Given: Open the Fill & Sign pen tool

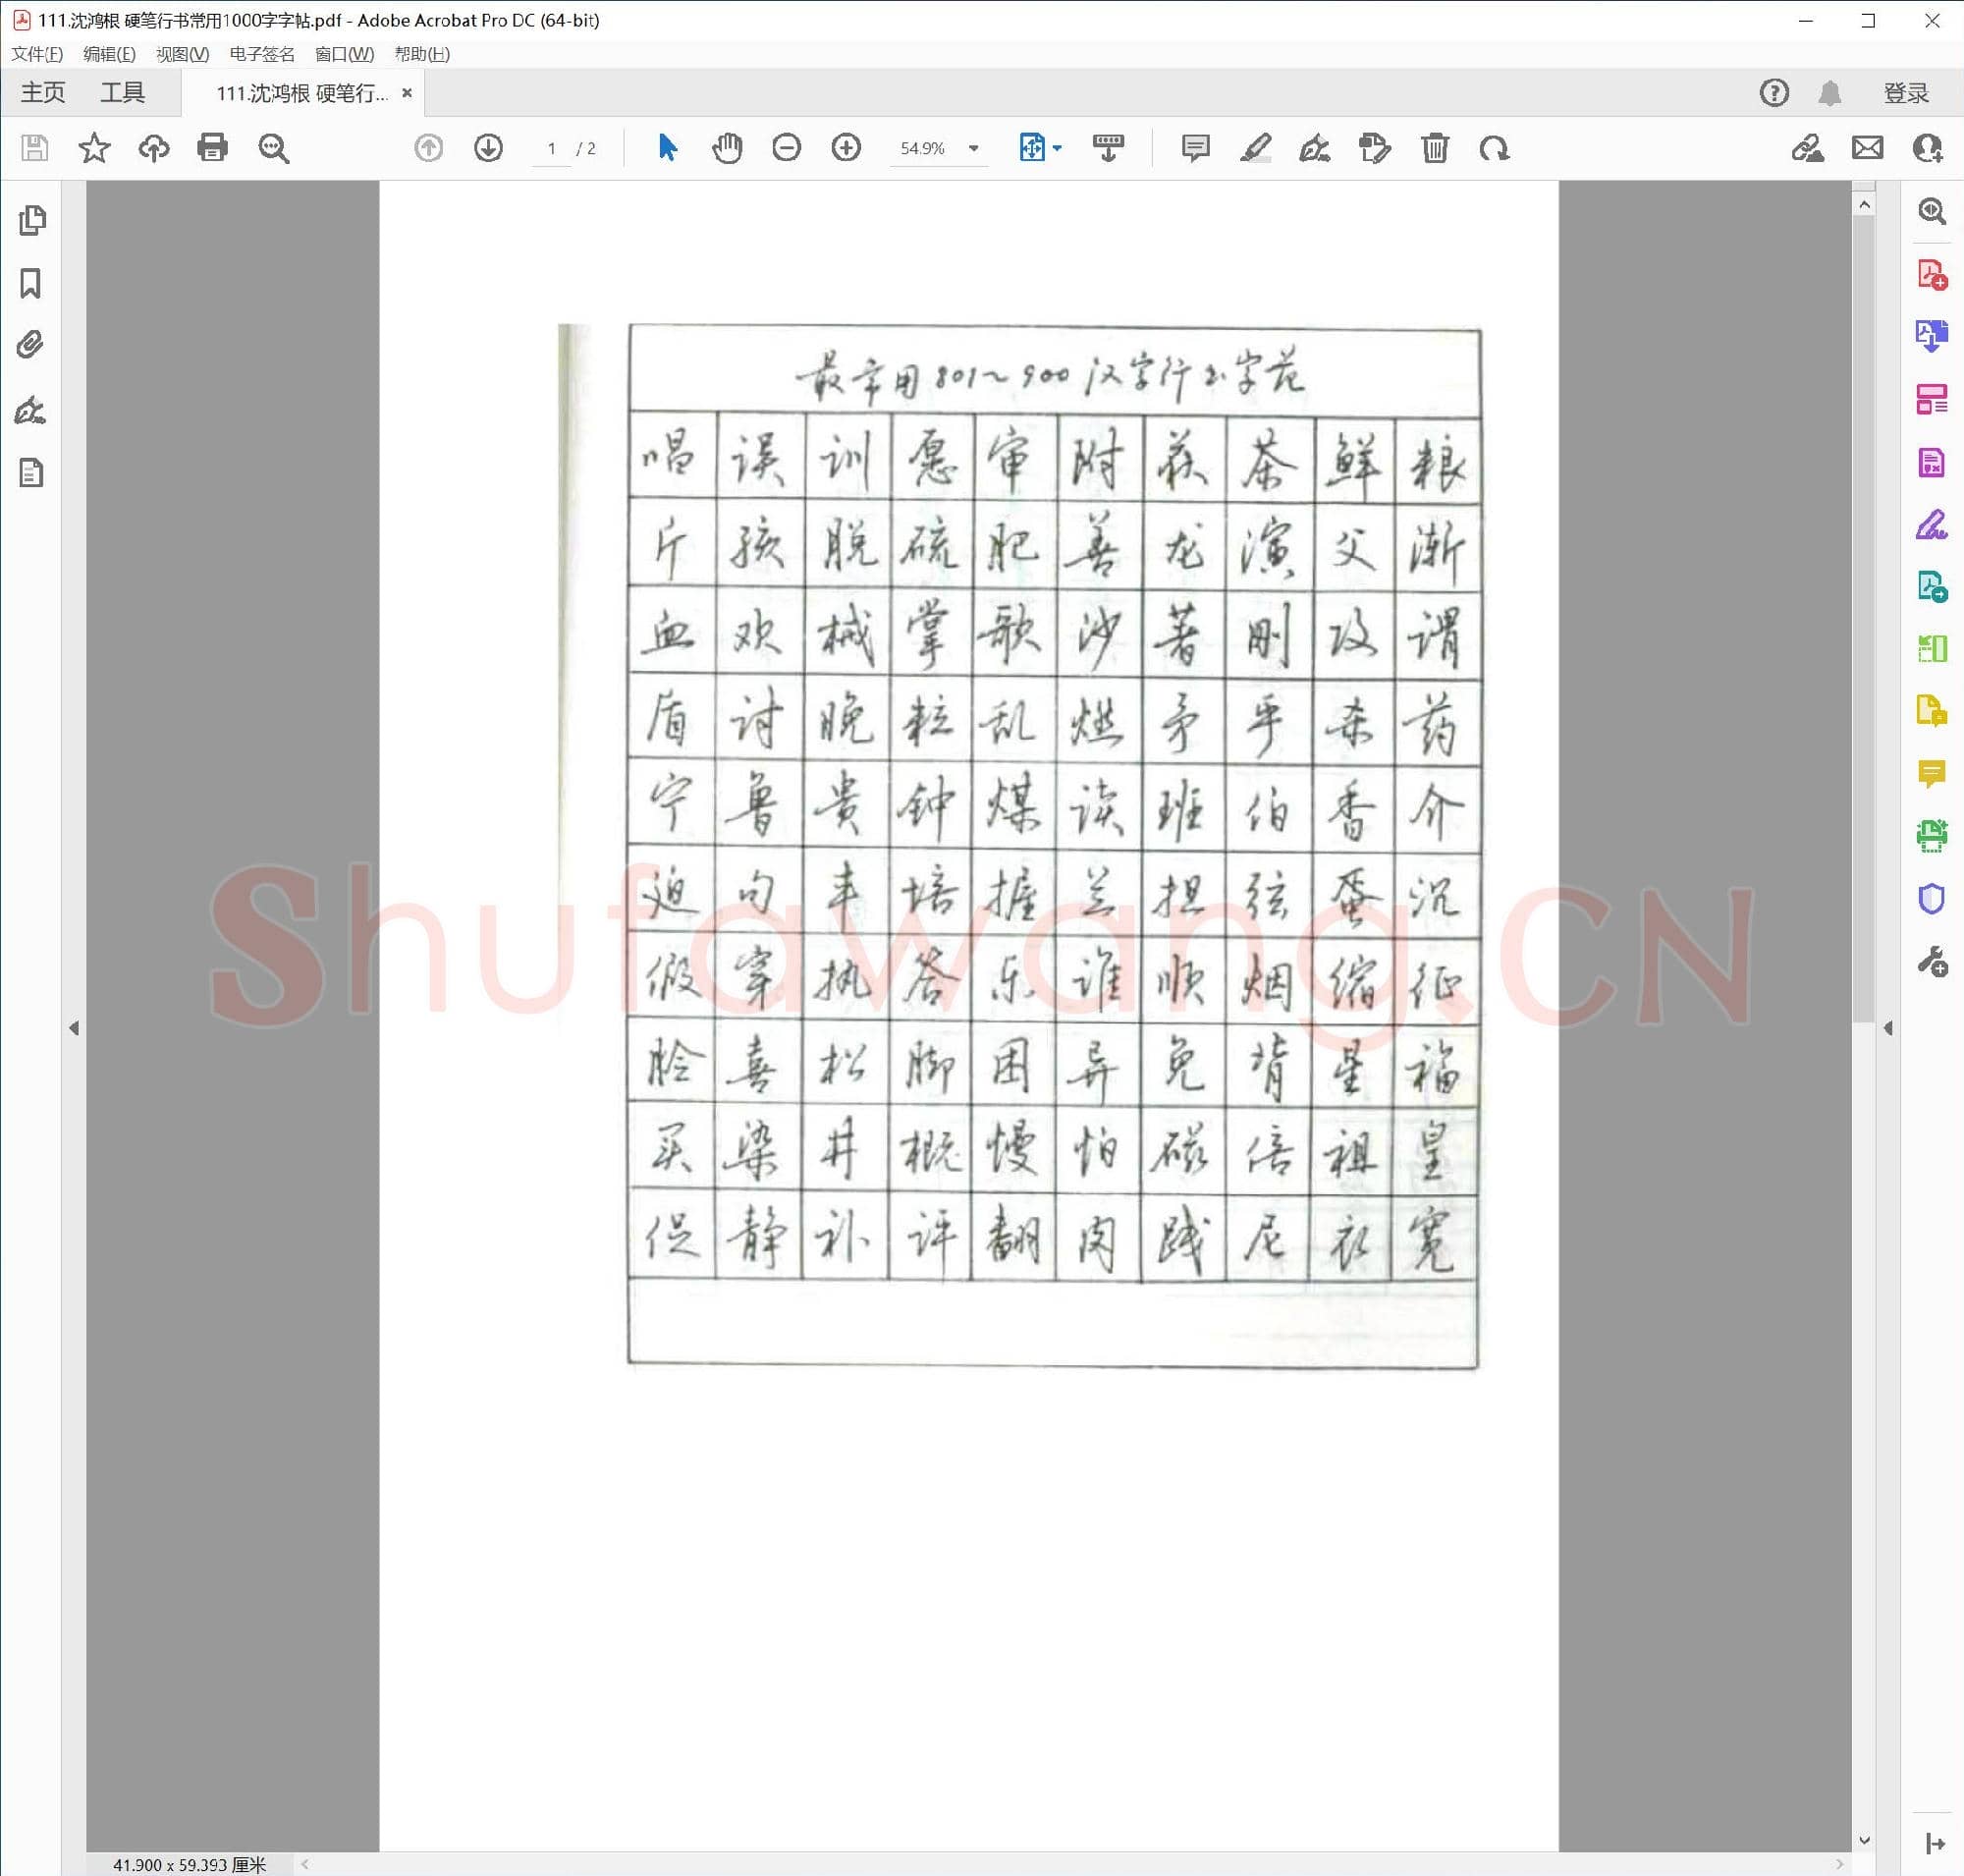Looking at the screenshot, I should coord(1315,148).
